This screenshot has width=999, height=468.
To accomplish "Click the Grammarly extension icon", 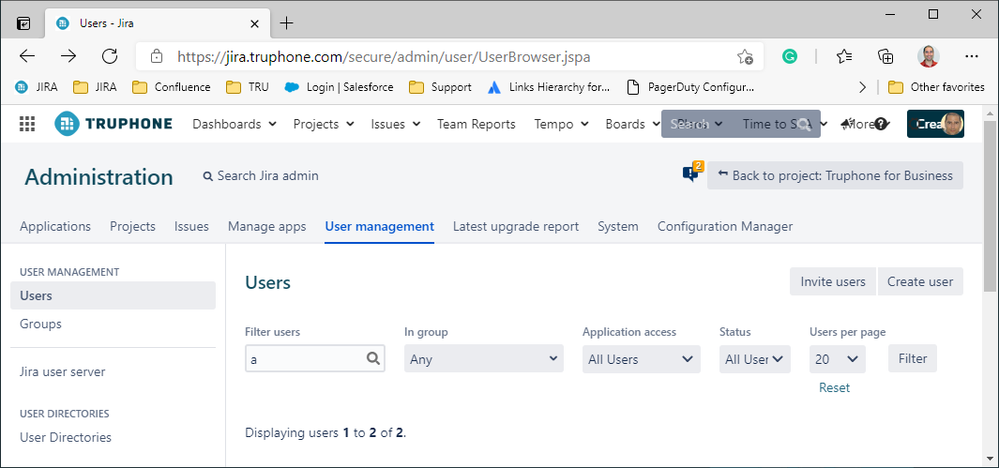I will tap(789, 57).
